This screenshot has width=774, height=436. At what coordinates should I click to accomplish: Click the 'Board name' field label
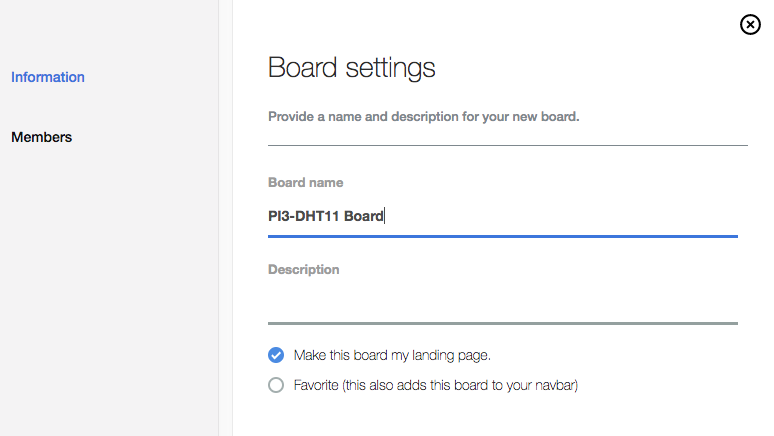click(306, 183)
